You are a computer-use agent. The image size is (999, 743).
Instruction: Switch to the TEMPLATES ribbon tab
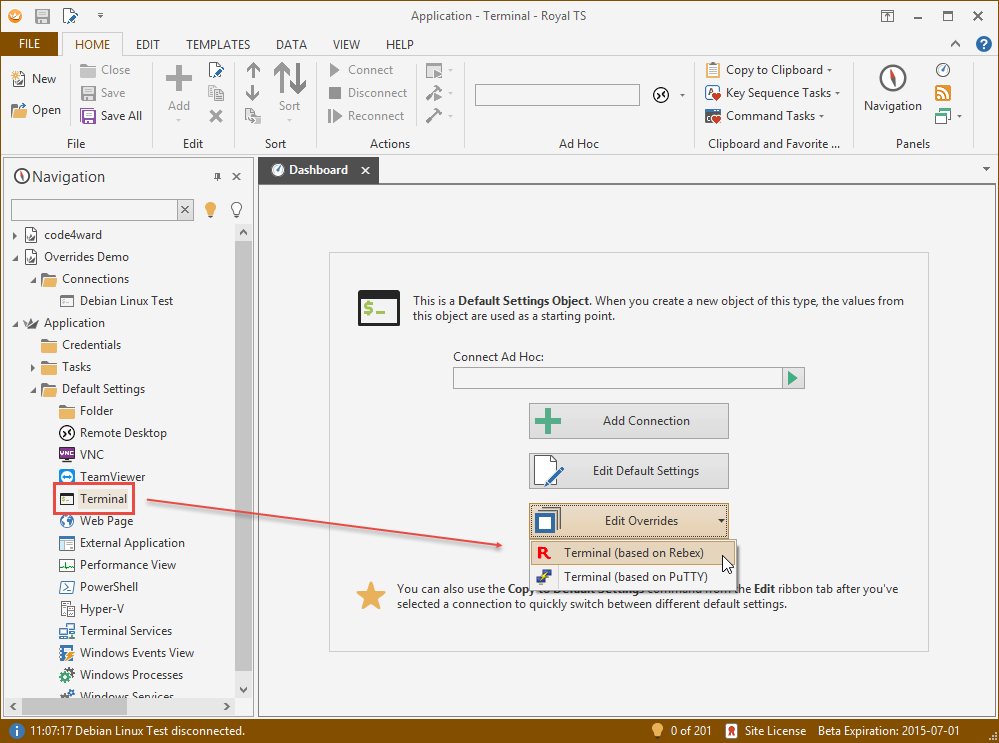tap(218, 45)
